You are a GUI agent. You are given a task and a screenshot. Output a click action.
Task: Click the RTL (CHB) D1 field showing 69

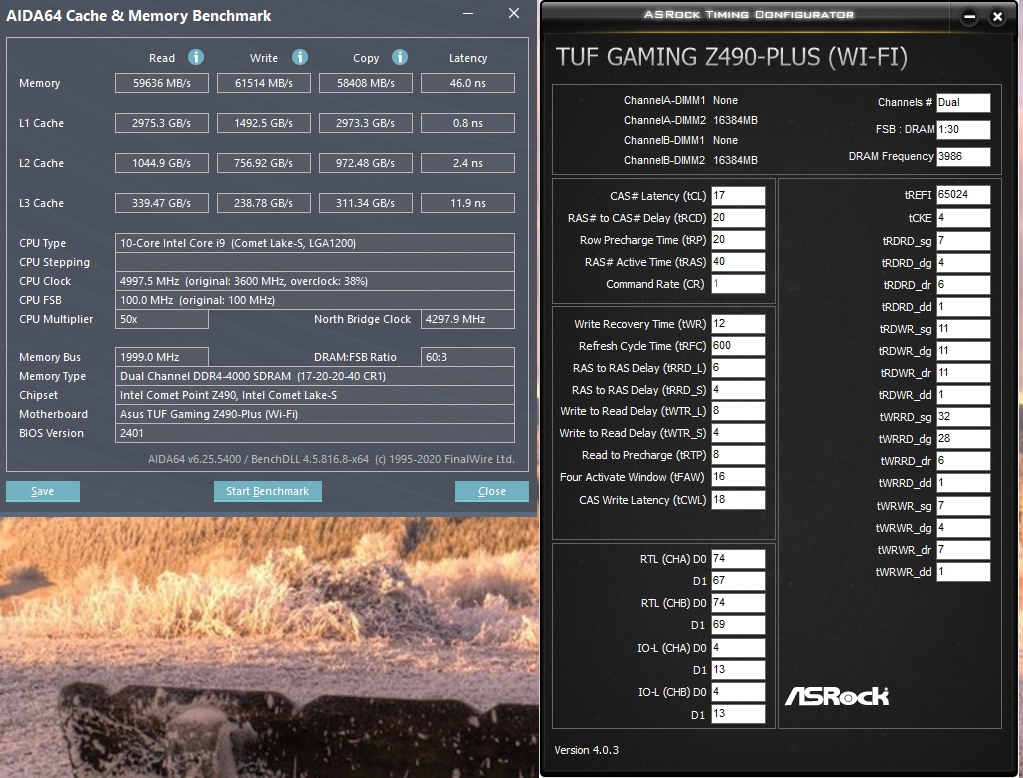738,625
